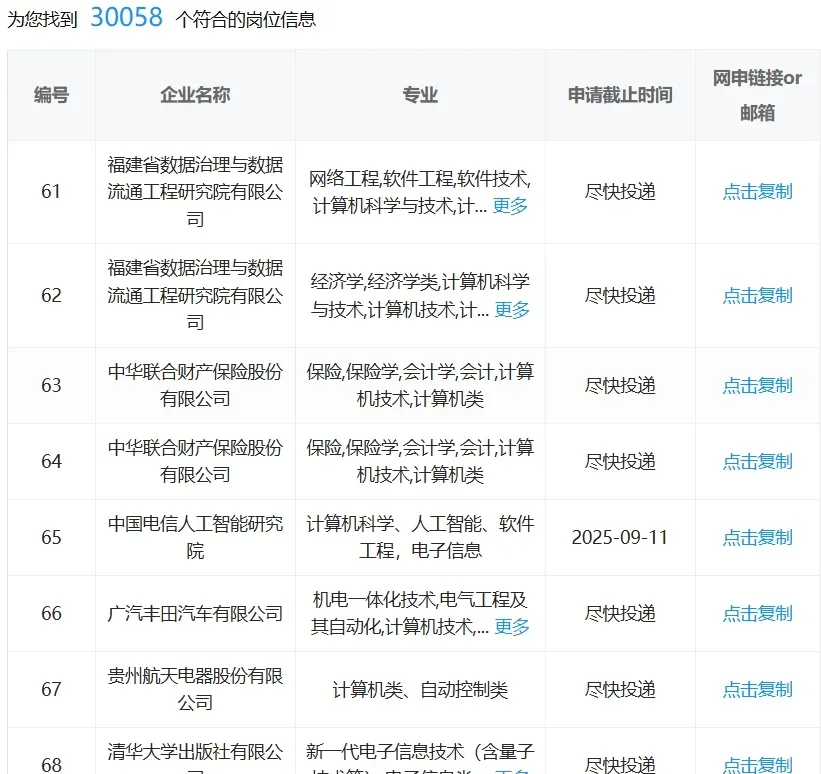Image resolution: width=821 pixels, height=774 pixels.
Task: Click 点击复制 link in row 62
Action: 757,295
